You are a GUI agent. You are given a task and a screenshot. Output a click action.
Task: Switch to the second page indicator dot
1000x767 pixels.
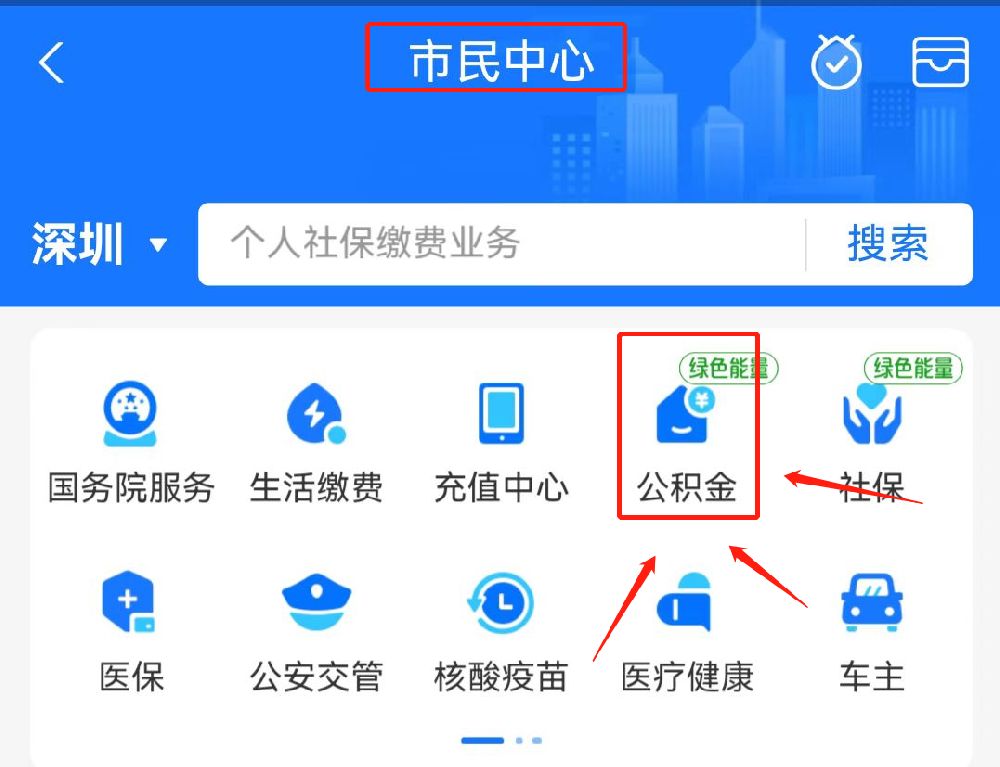tap(519, 740)
